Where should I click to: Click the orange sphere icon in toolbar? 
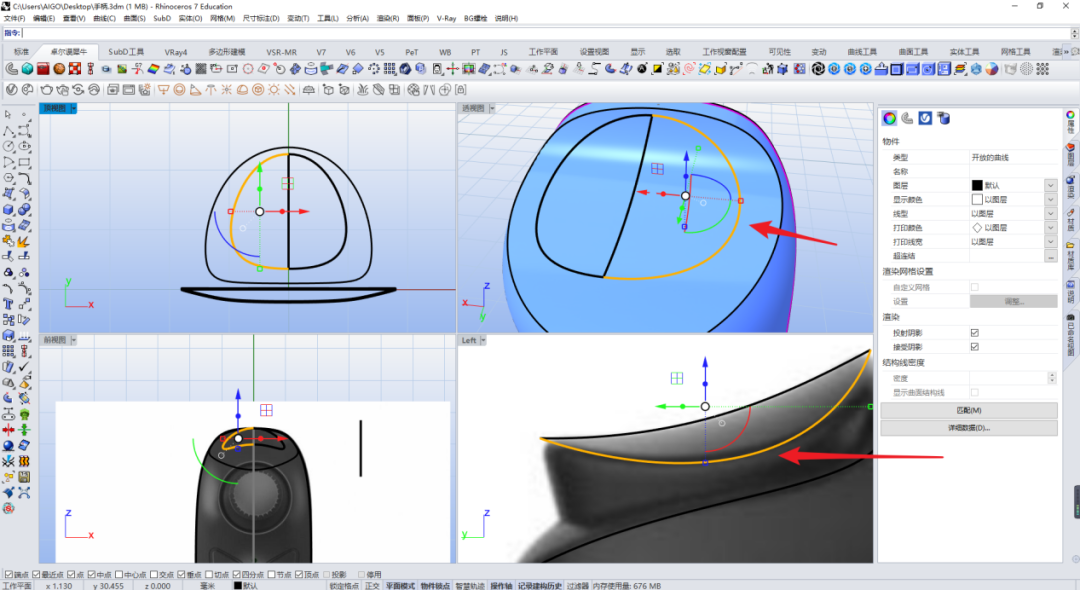point(59,69)
